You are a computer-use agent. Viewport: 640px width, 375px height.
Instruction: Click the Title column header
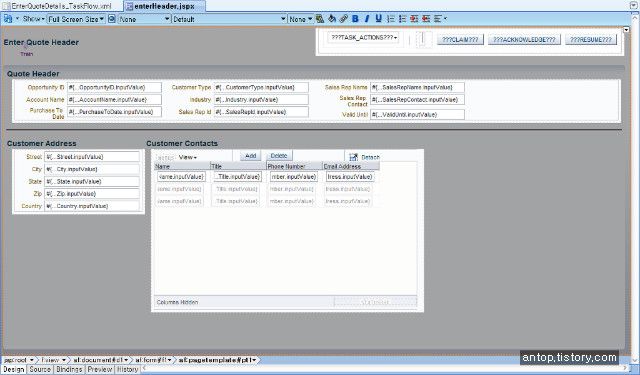pyautogui.click(x=238, y=166)
